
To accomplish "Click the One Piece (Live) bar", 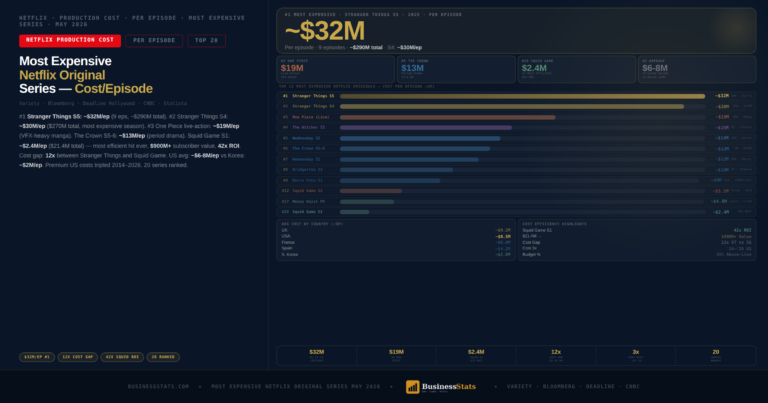I will pyautogui.click(x=448, y=118).
